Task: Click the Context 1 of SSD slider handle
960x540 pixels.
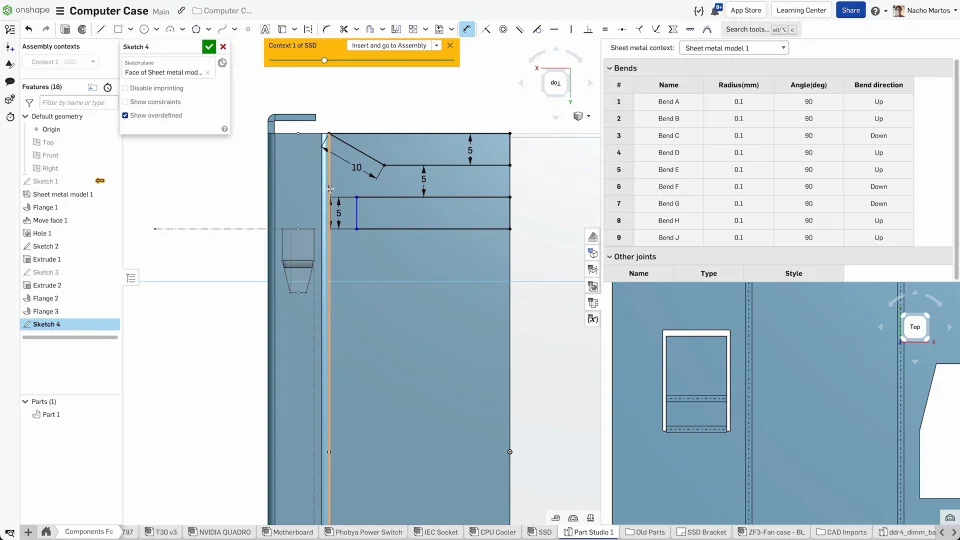Action: click(324, 60)
